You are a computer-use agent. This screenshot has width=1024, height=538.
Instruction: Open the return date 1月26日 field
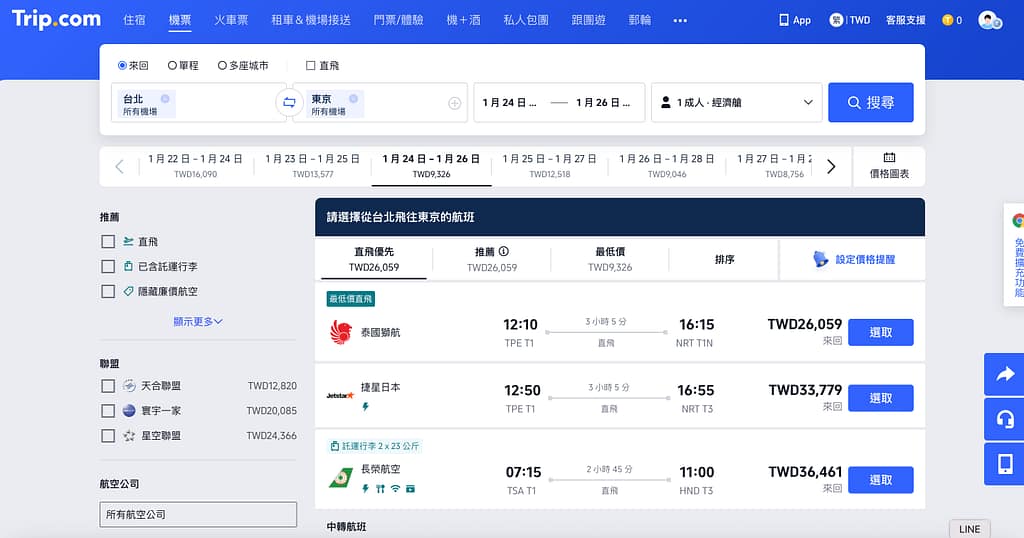pyautogui.click(x=603, y=103)
